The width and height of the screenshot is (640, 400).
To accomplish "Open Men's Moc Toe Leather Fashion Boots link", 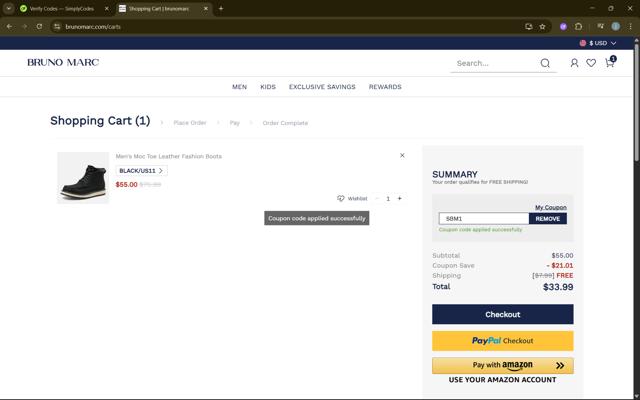I will coord(169,156).
